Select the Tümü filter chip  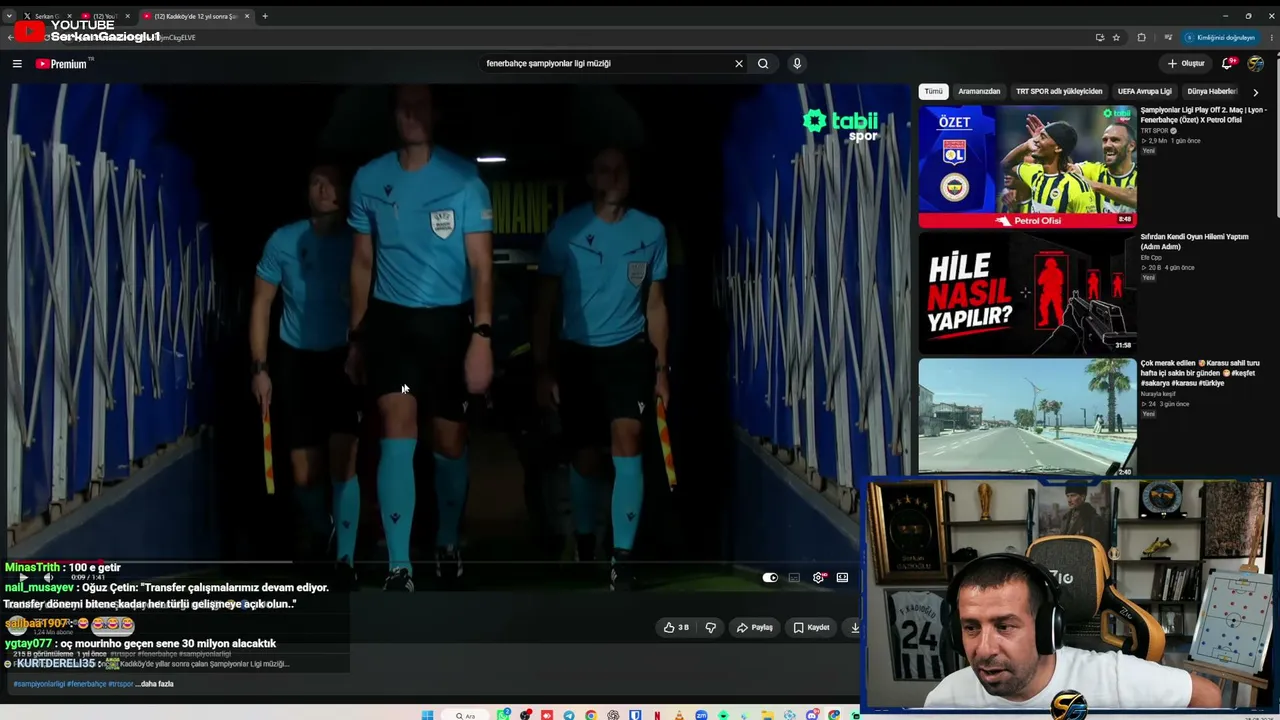pos(933,92)
